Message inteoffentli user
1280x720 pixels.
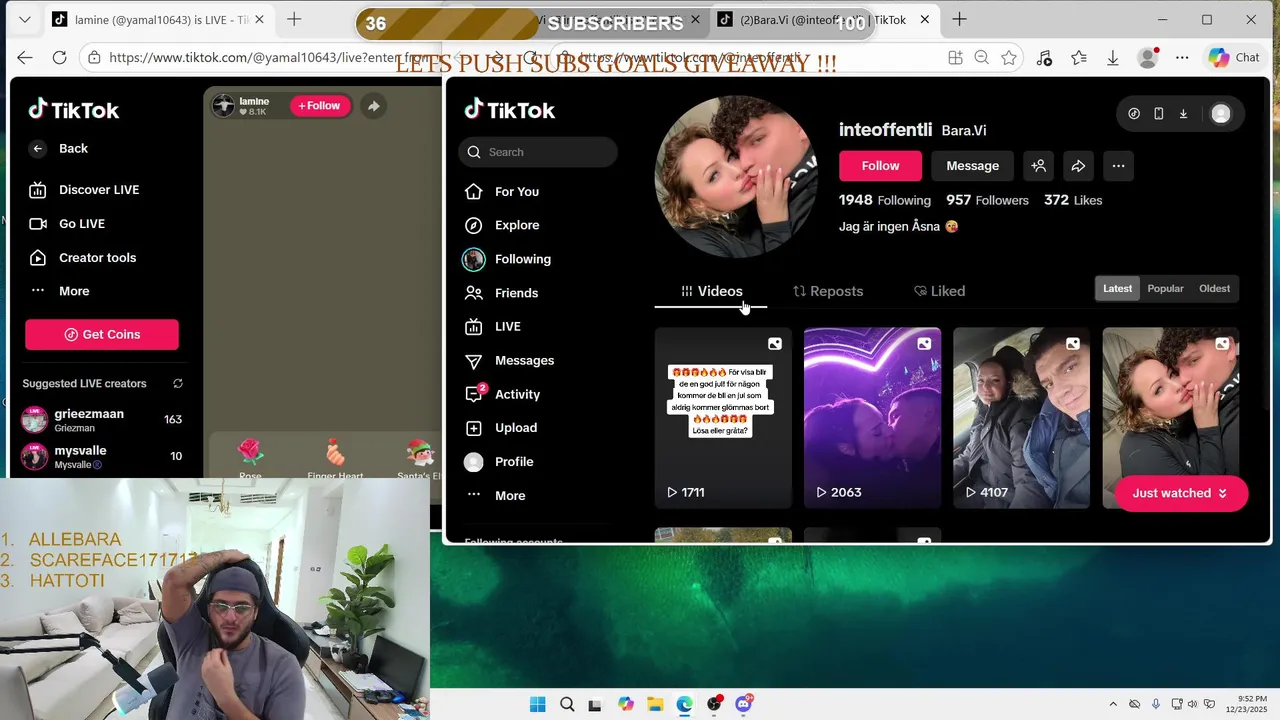coord(972,166)
